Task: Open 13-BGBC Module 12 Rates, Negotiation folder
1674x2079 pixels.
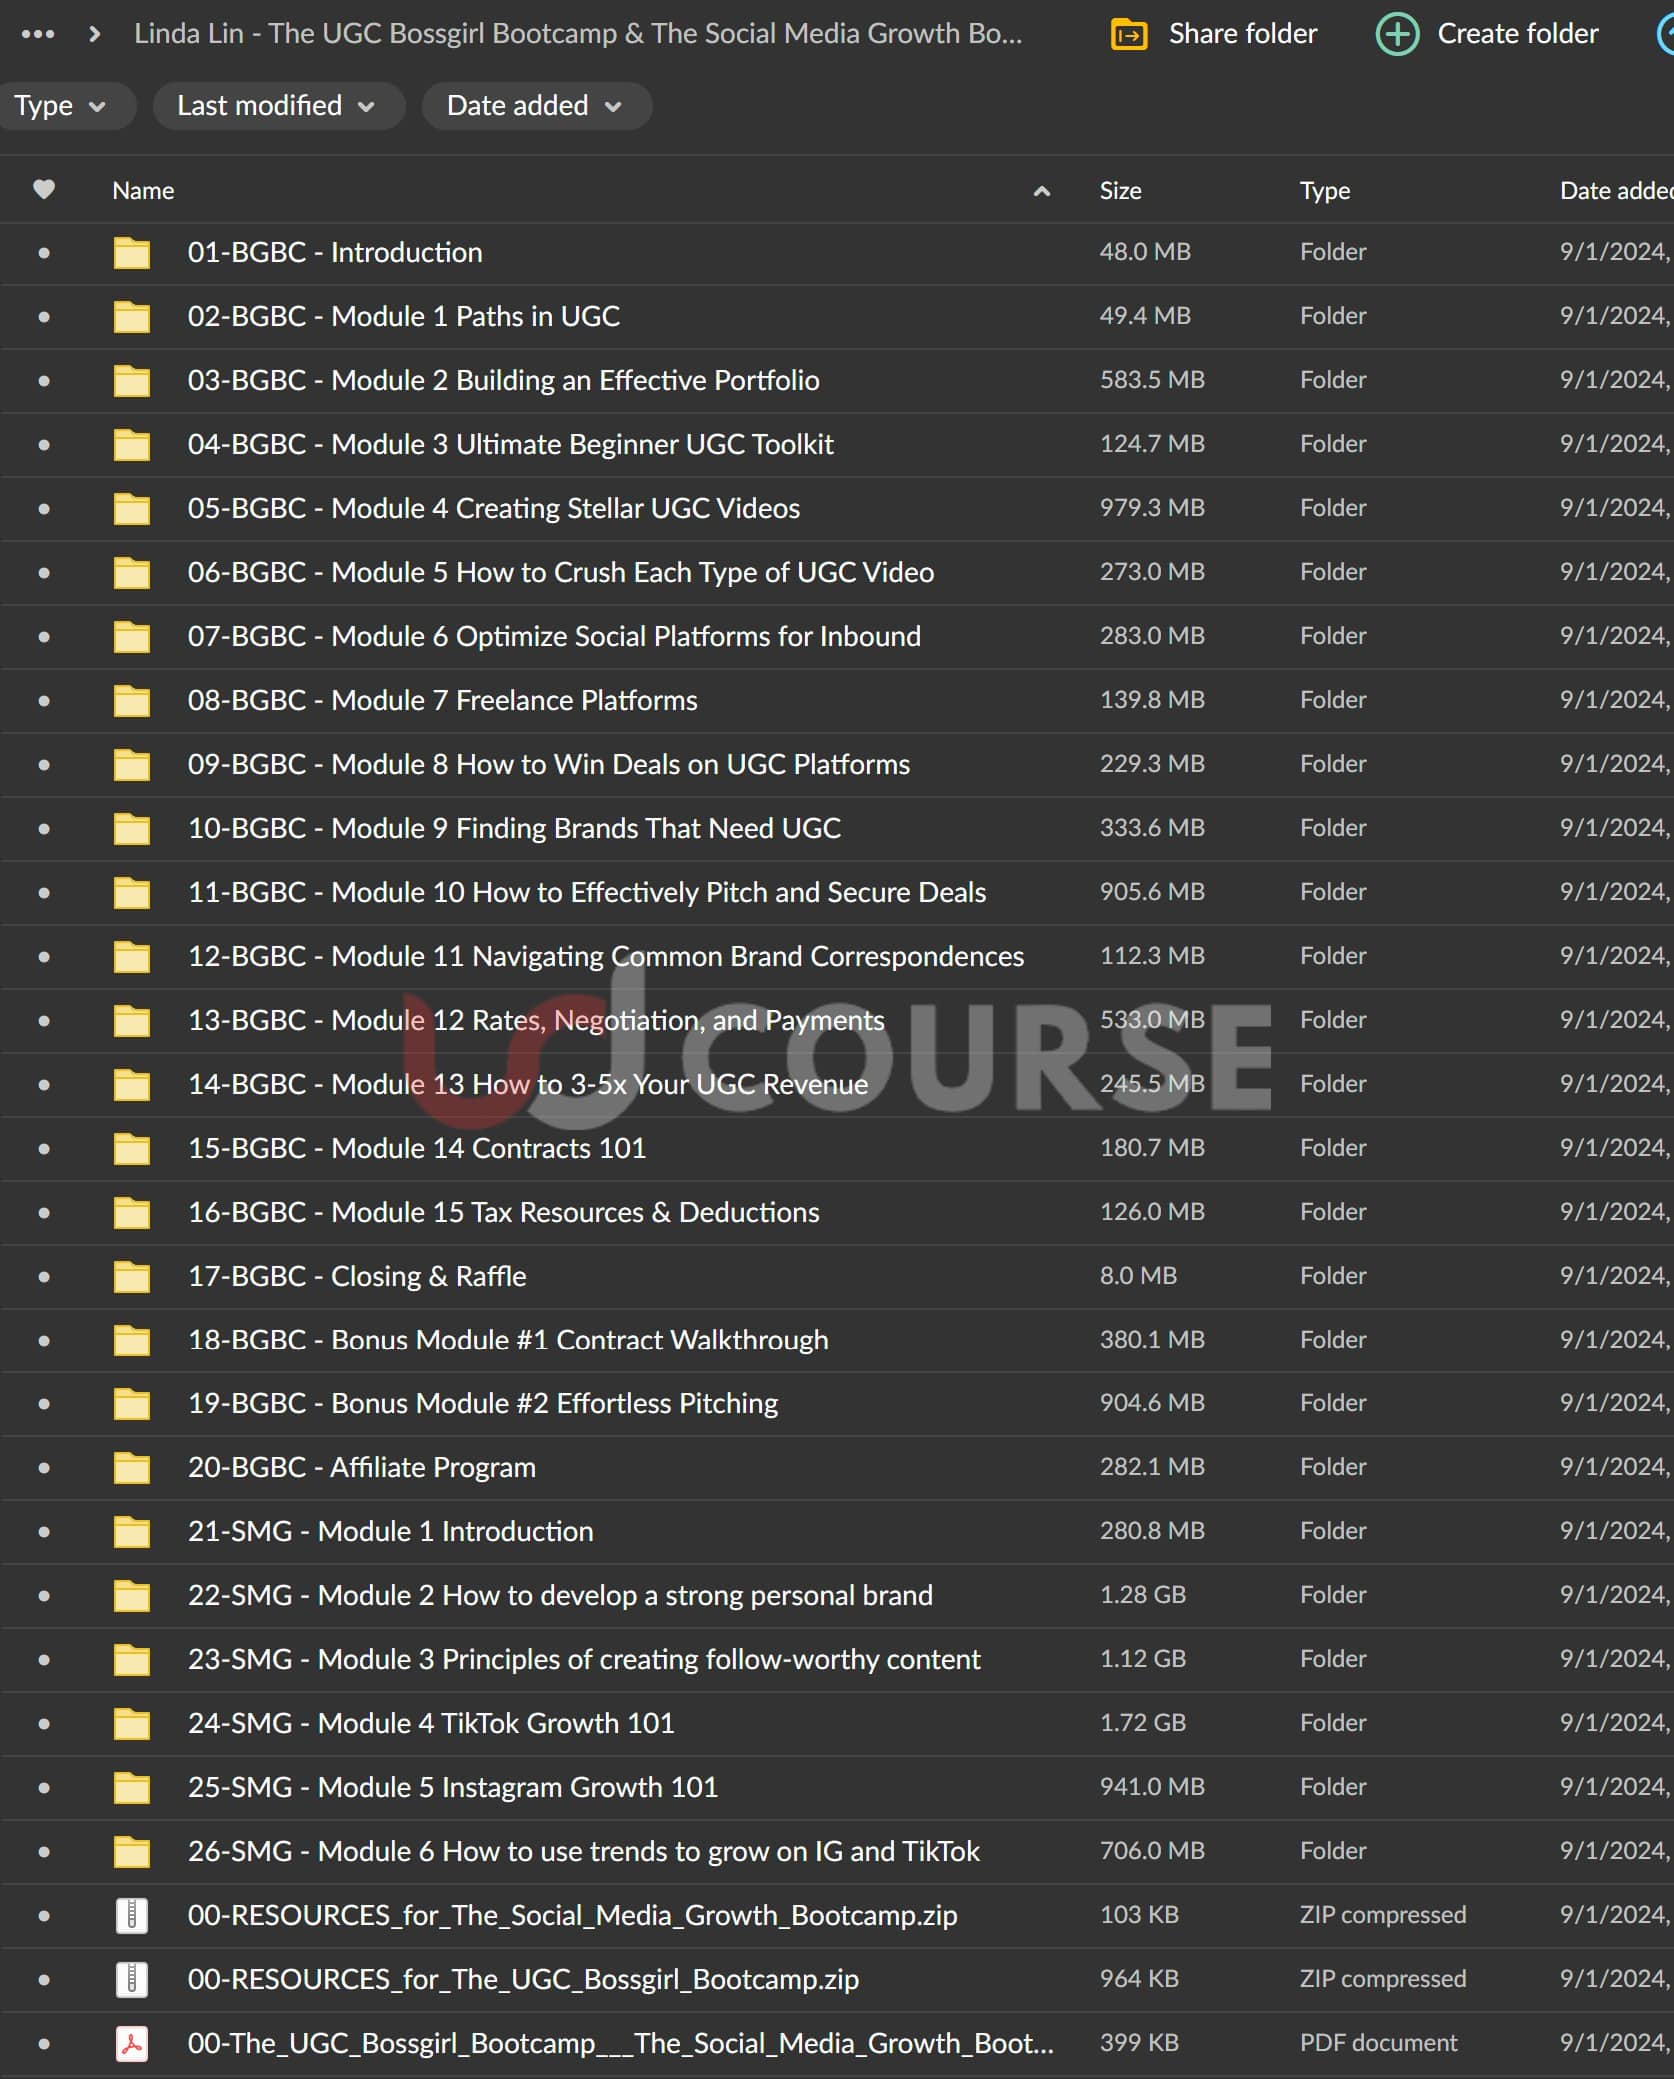Action: coord(536,1020)
